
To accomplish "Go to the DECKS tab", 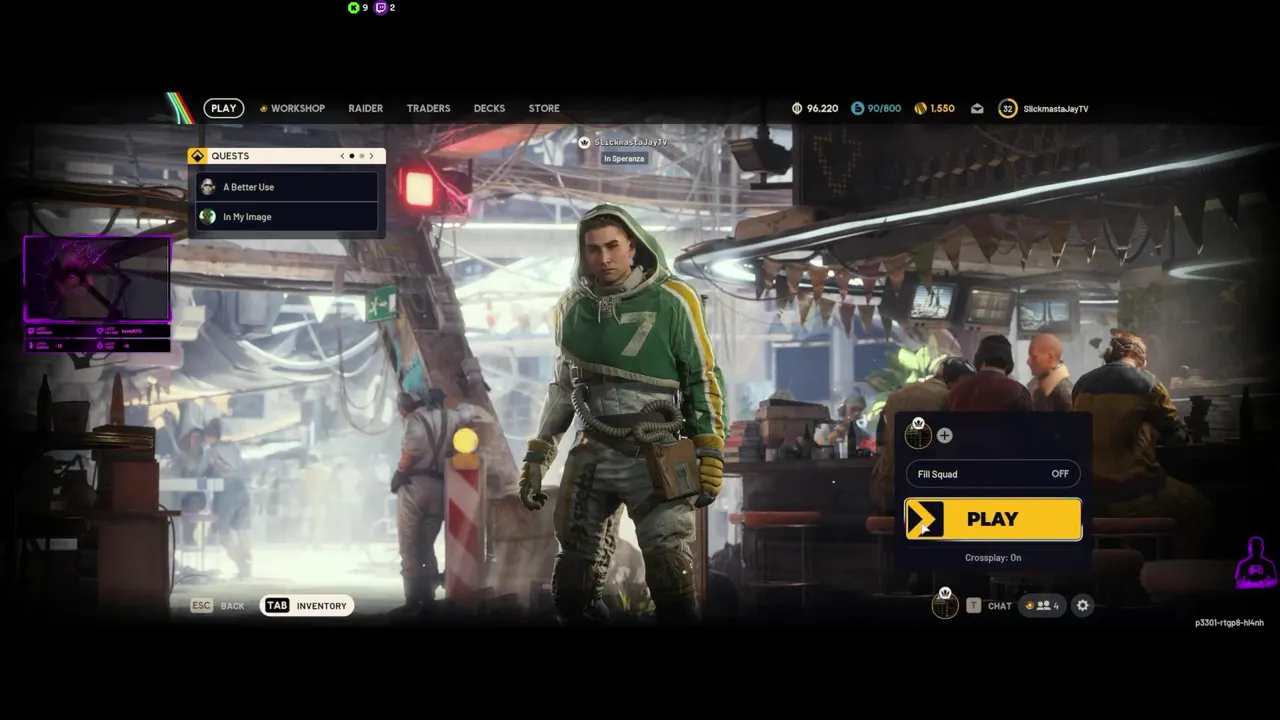I will (489, 108).
